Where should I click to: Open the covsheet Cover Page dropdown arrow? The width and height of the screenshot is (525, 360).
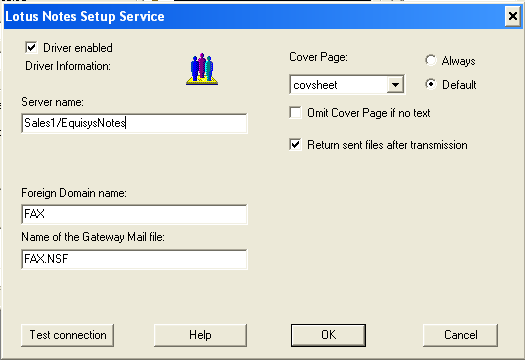pos(395,84)
